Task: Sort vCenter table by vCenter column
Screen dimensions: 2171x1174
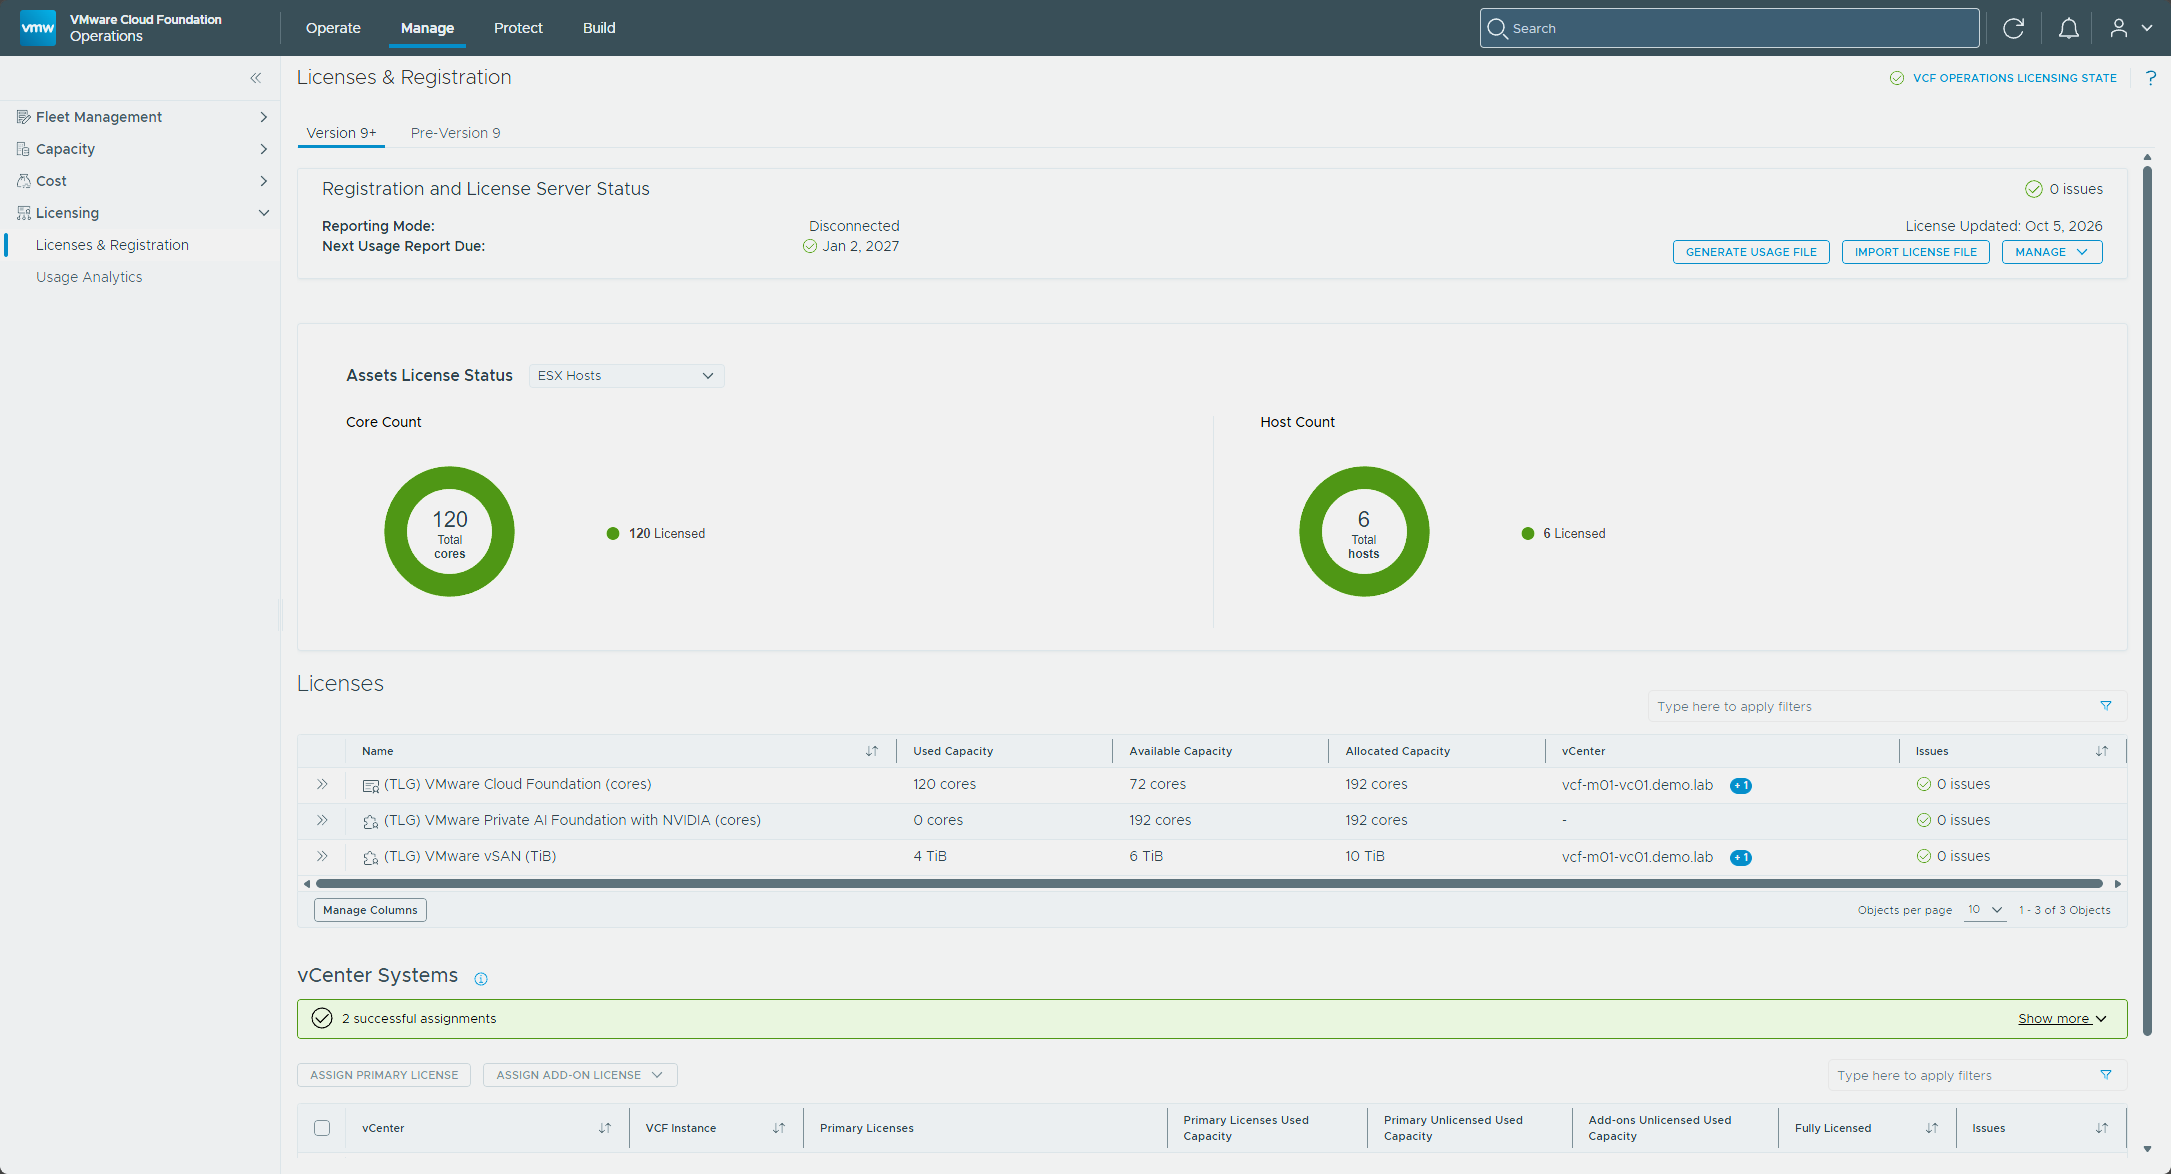Action: pyautogui.click(x=604, y=1128)
